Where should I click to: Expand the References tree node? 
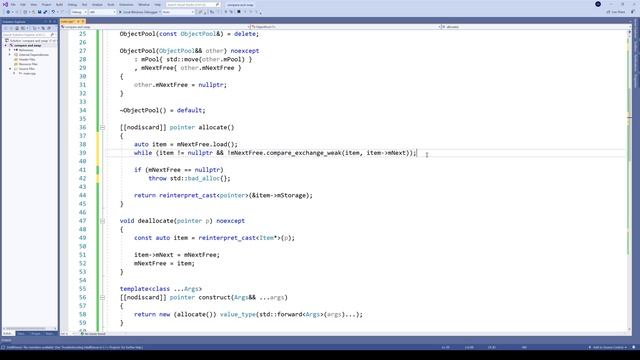coord(10,50)
